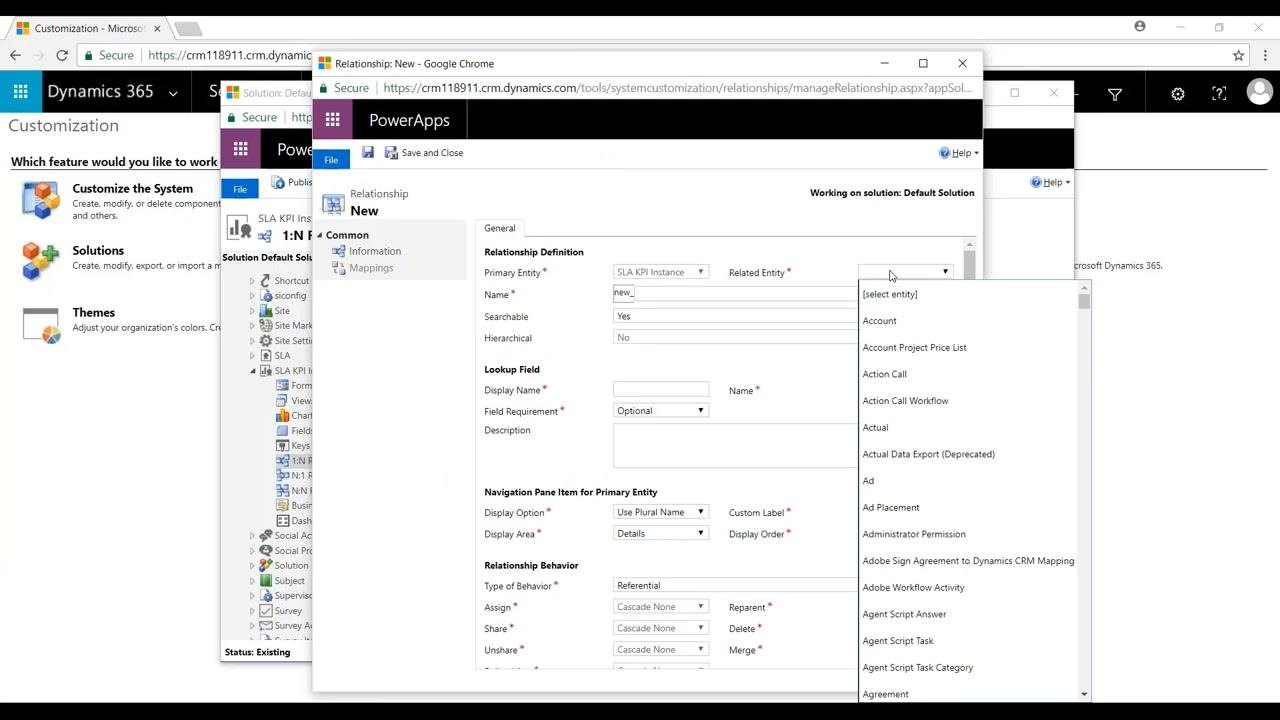Choose Actual Data Export (Deprecated) entity
Viewport: 1280px width, 720px height.
coord(928,454)
